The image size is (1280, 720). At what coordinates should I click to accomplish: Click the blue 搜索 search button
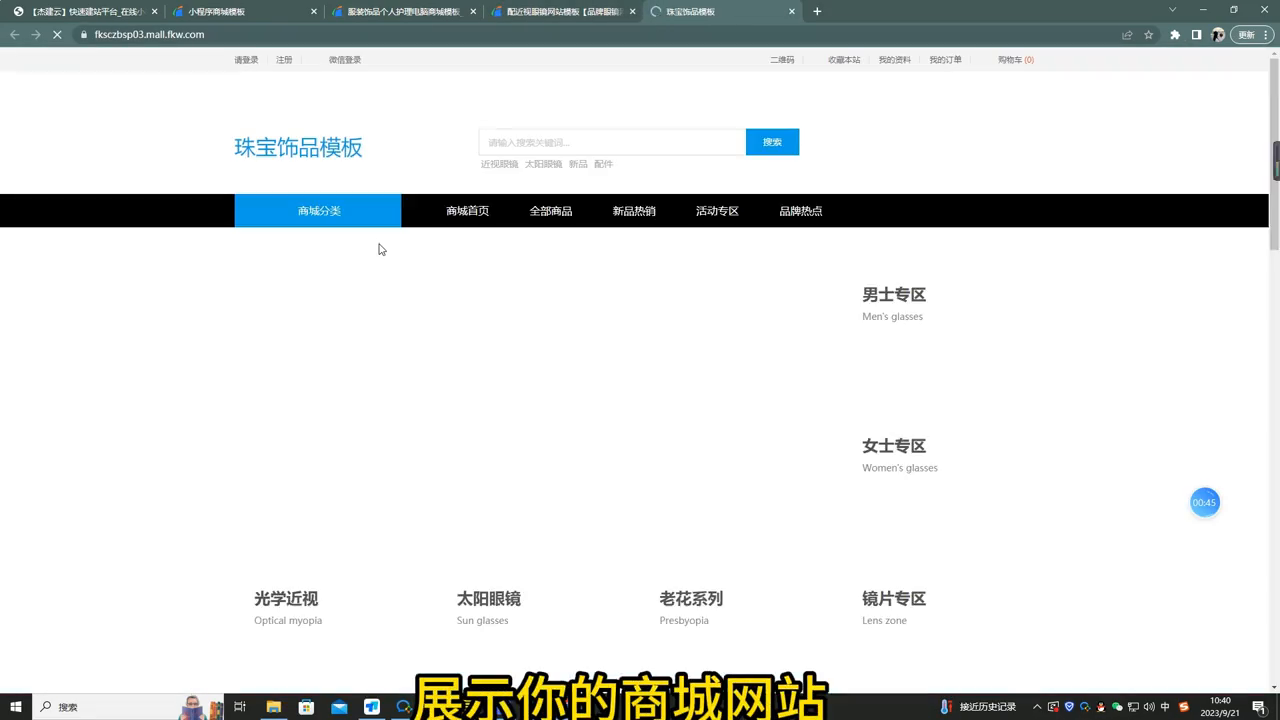(771, 141)
